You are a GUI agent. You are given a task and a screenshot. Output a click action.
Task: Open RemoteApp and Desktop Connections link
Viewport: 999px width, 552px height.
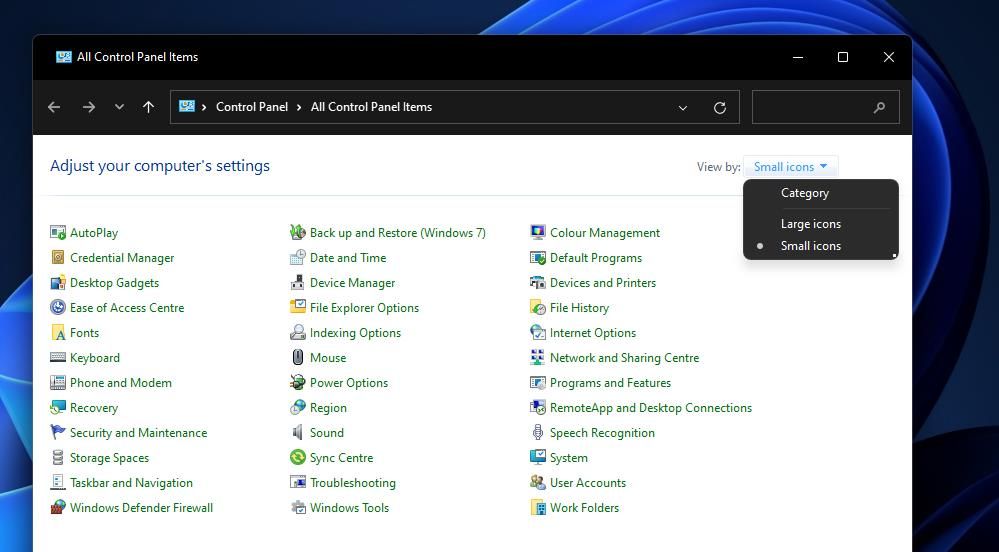pyautogui.click(x=650, y=407)
